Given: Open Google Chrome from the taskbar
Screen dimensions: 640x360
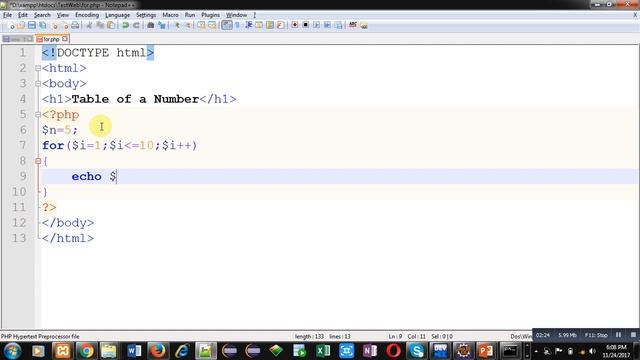Looking at the screenshot, I should tap(86, 351).
